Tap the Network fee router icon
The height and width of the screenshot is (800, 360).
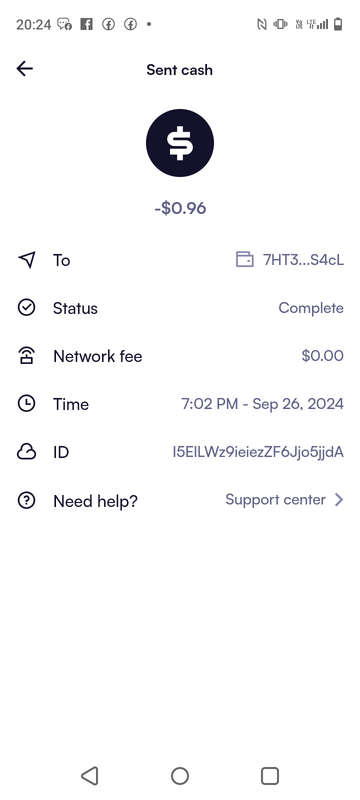[x=27, y=356]
